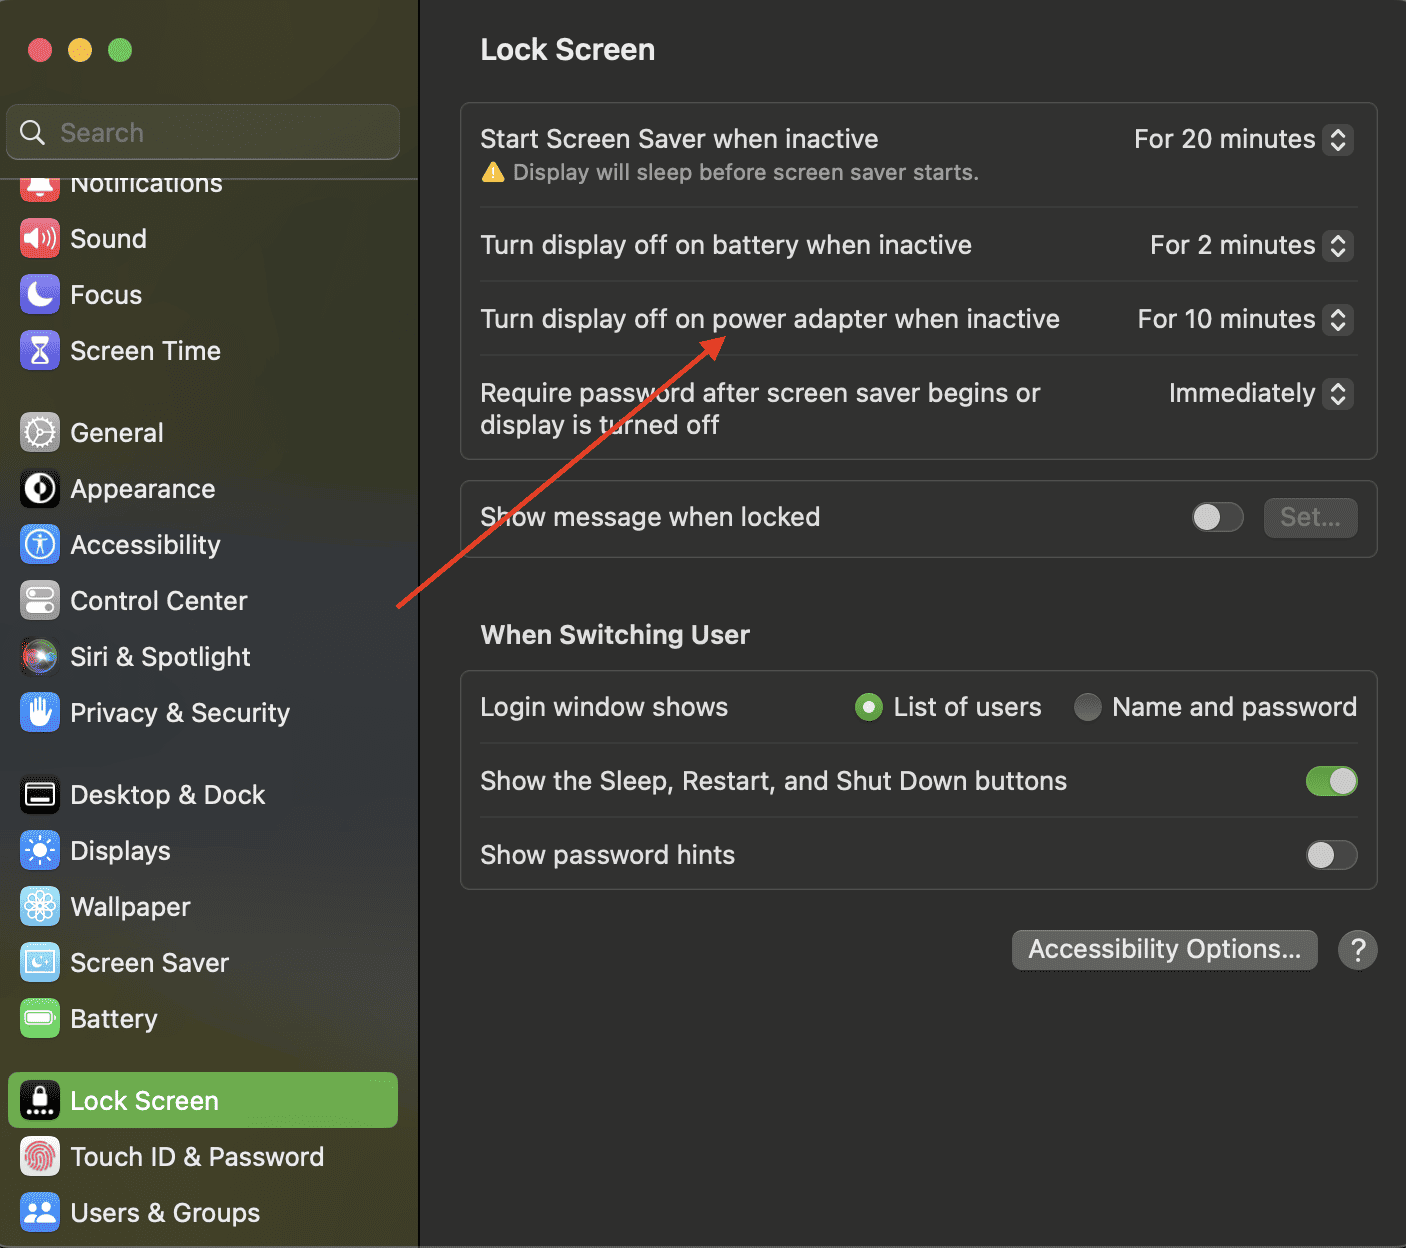Select the Focus moon icon
The height and width of the screenshot is (1248, 1406).
pyautogui.click(x=40, y=294)
